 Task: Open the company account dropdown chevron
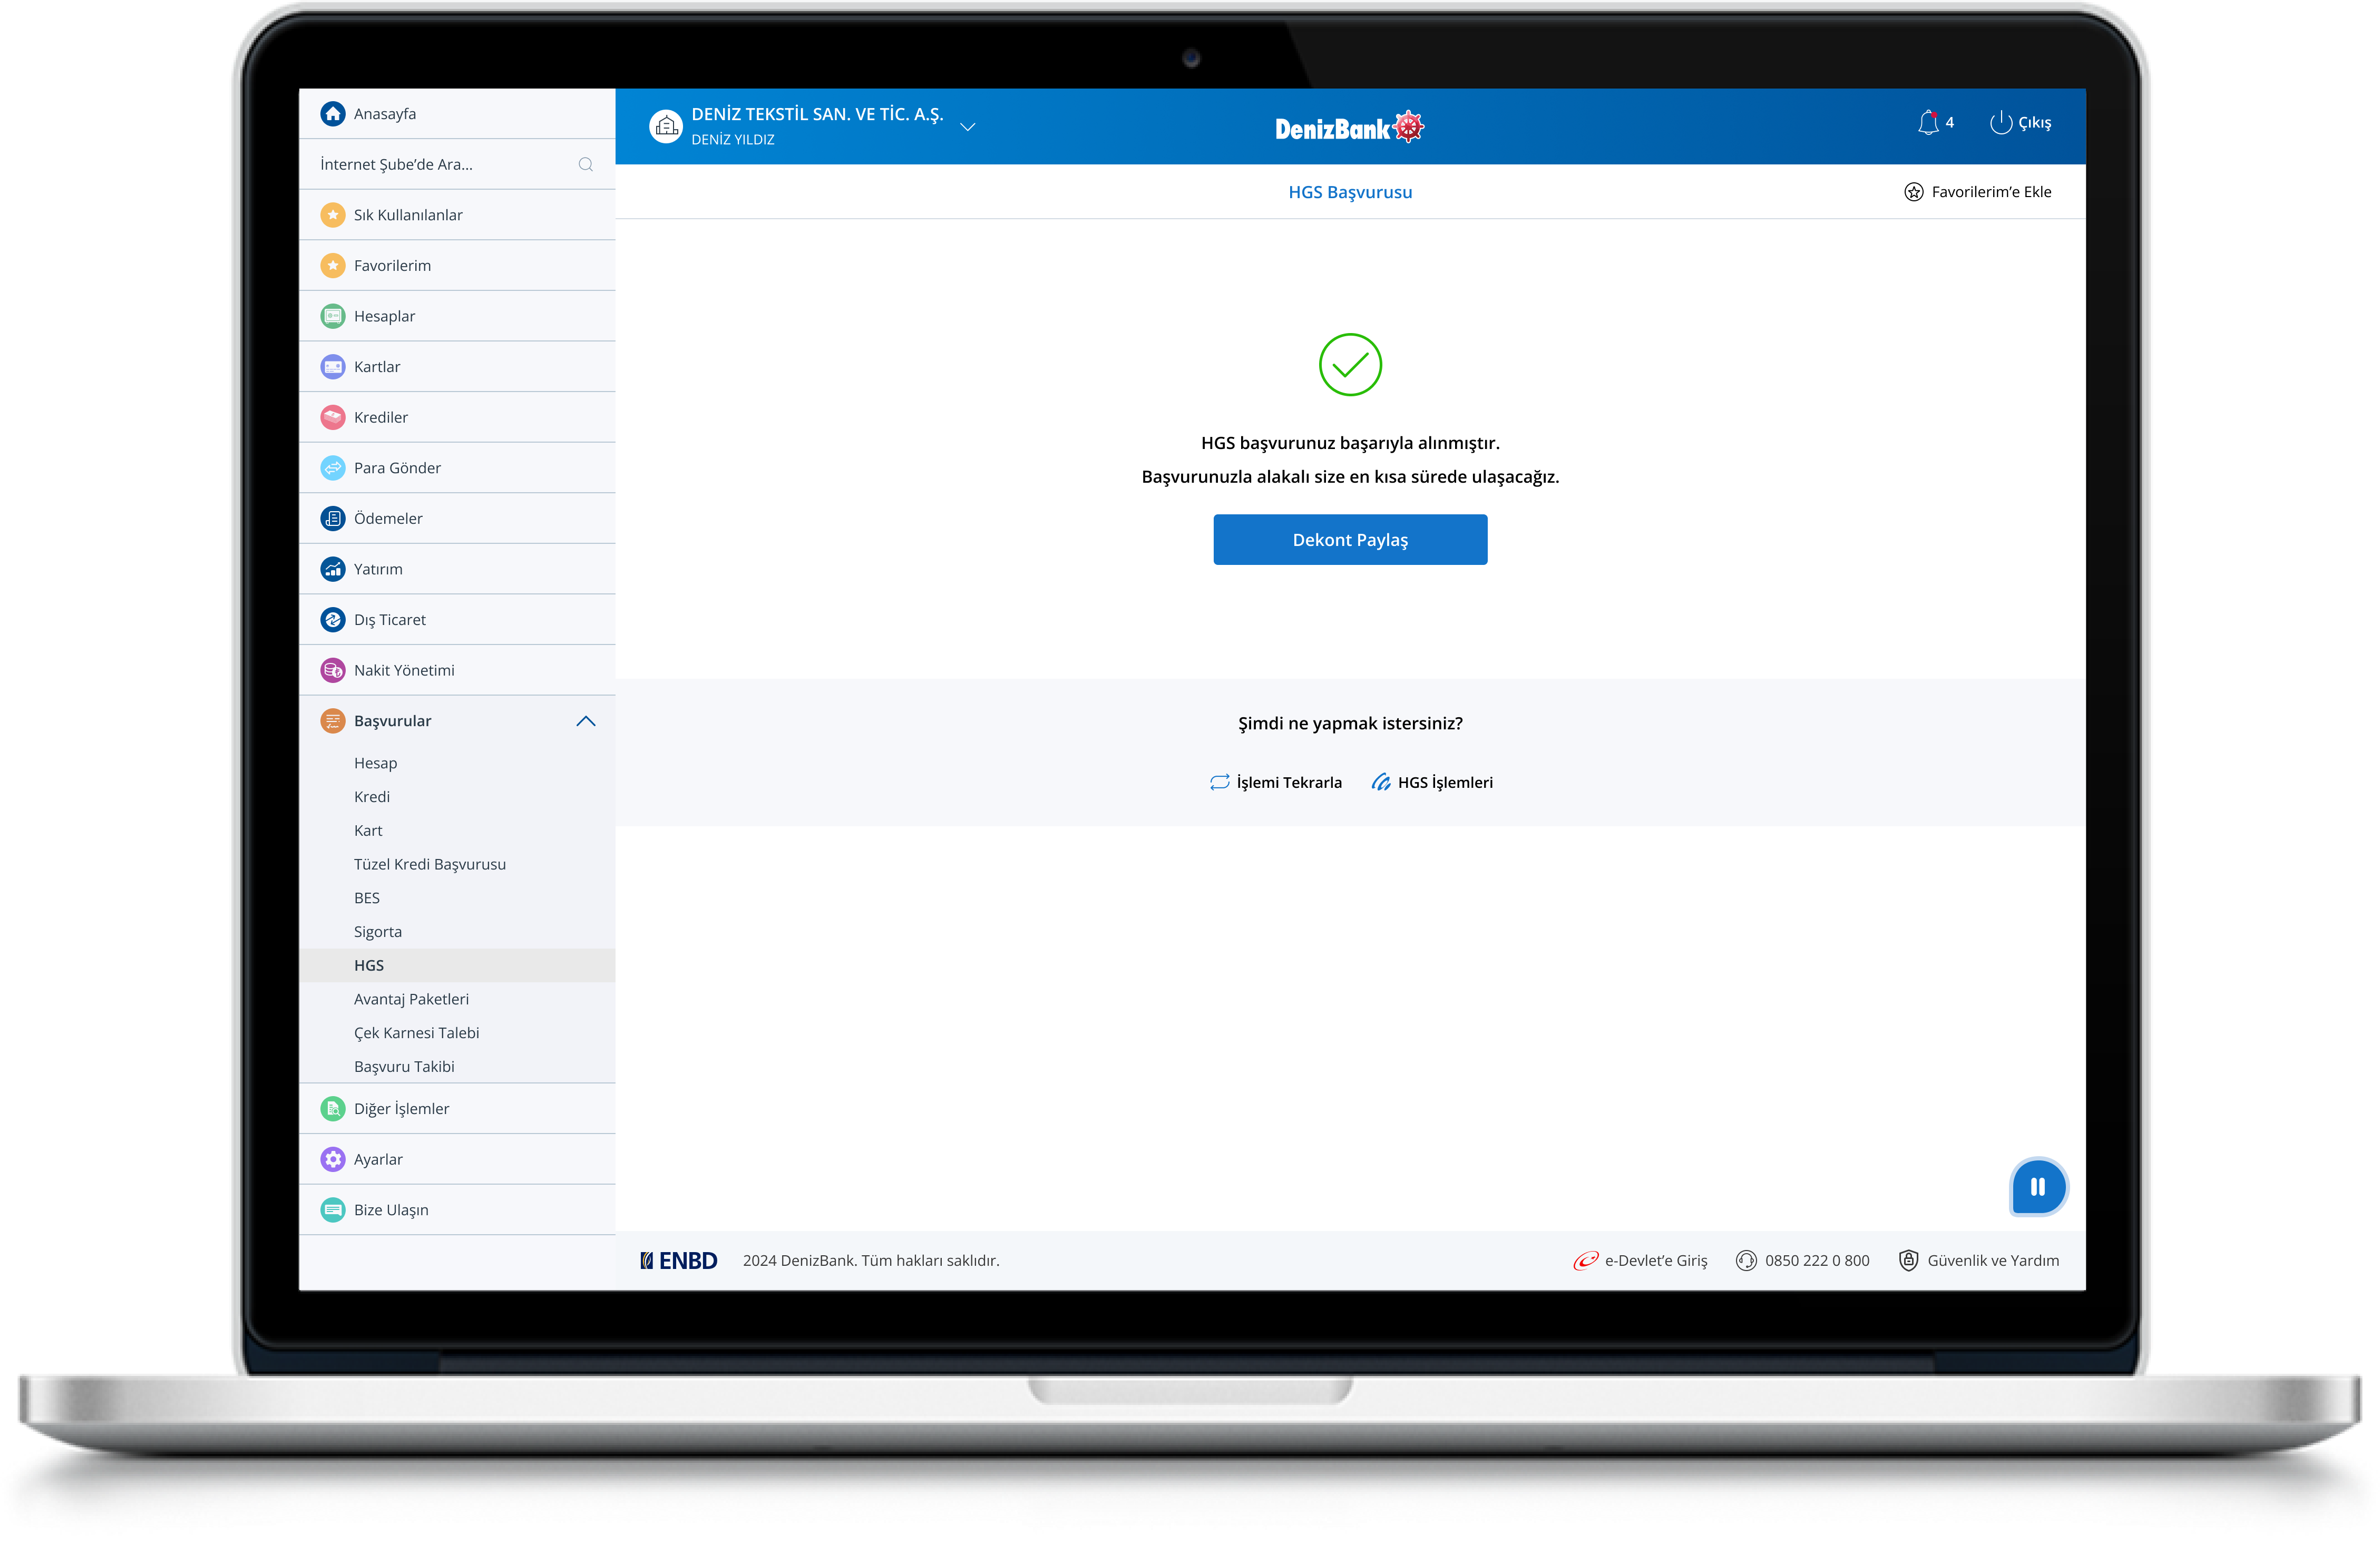click(x=967, y=127)
